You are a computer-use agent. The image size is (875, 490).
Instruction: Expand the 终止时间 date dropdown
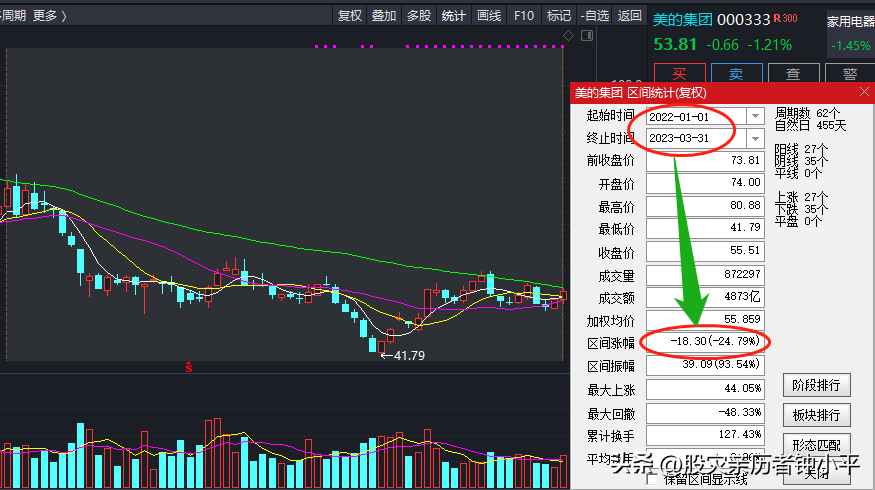click(x=755, y=138)
